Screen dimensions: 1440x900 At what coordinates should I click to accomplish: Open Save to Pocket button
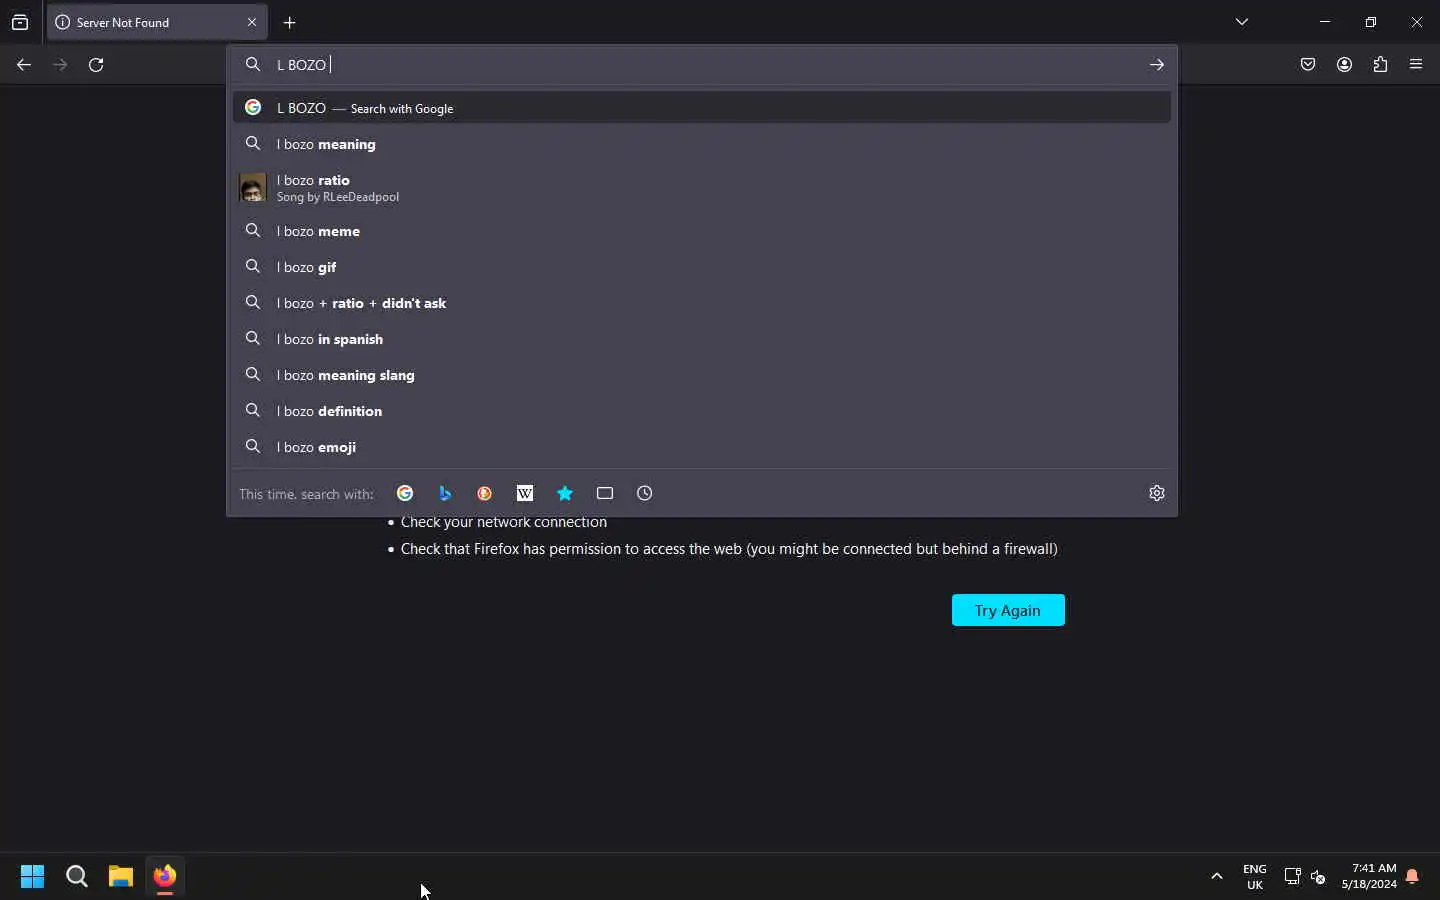[1308, 65]
